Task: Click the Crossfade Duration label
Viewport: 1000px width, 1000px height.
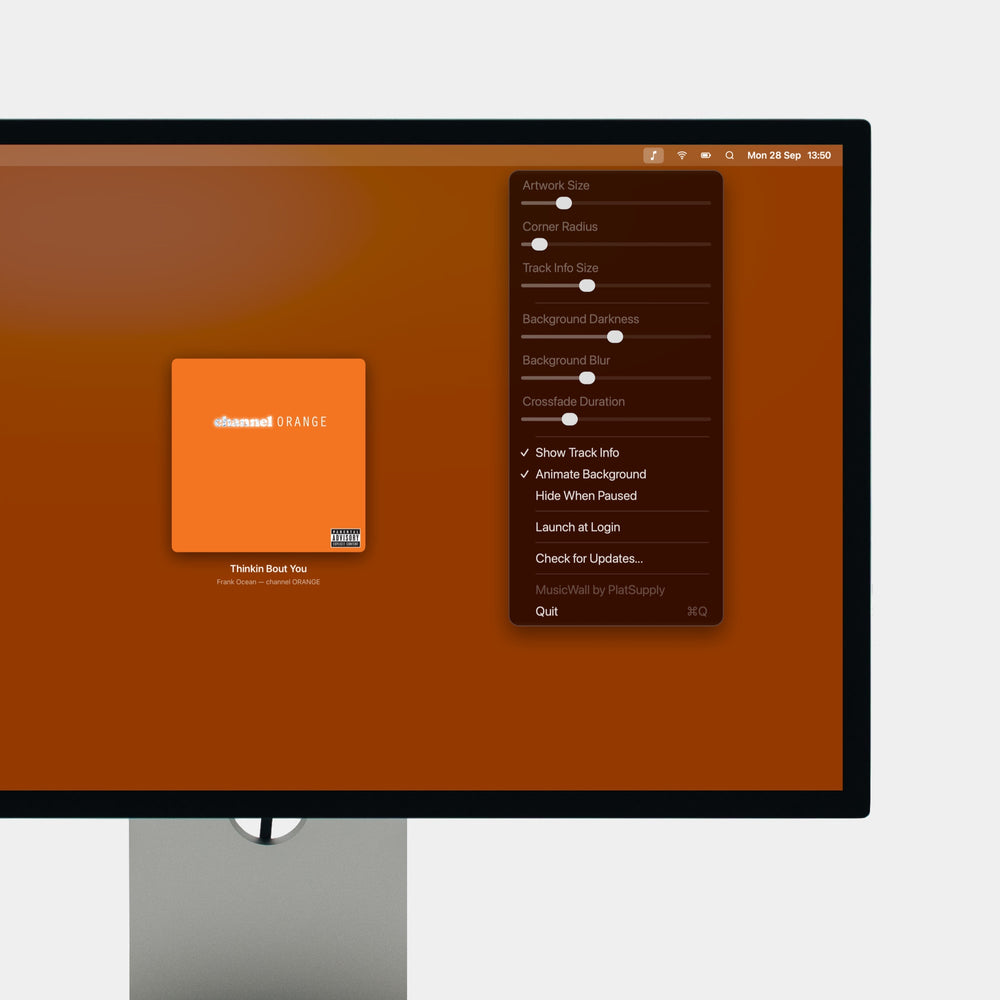Action: coord(573,401)
